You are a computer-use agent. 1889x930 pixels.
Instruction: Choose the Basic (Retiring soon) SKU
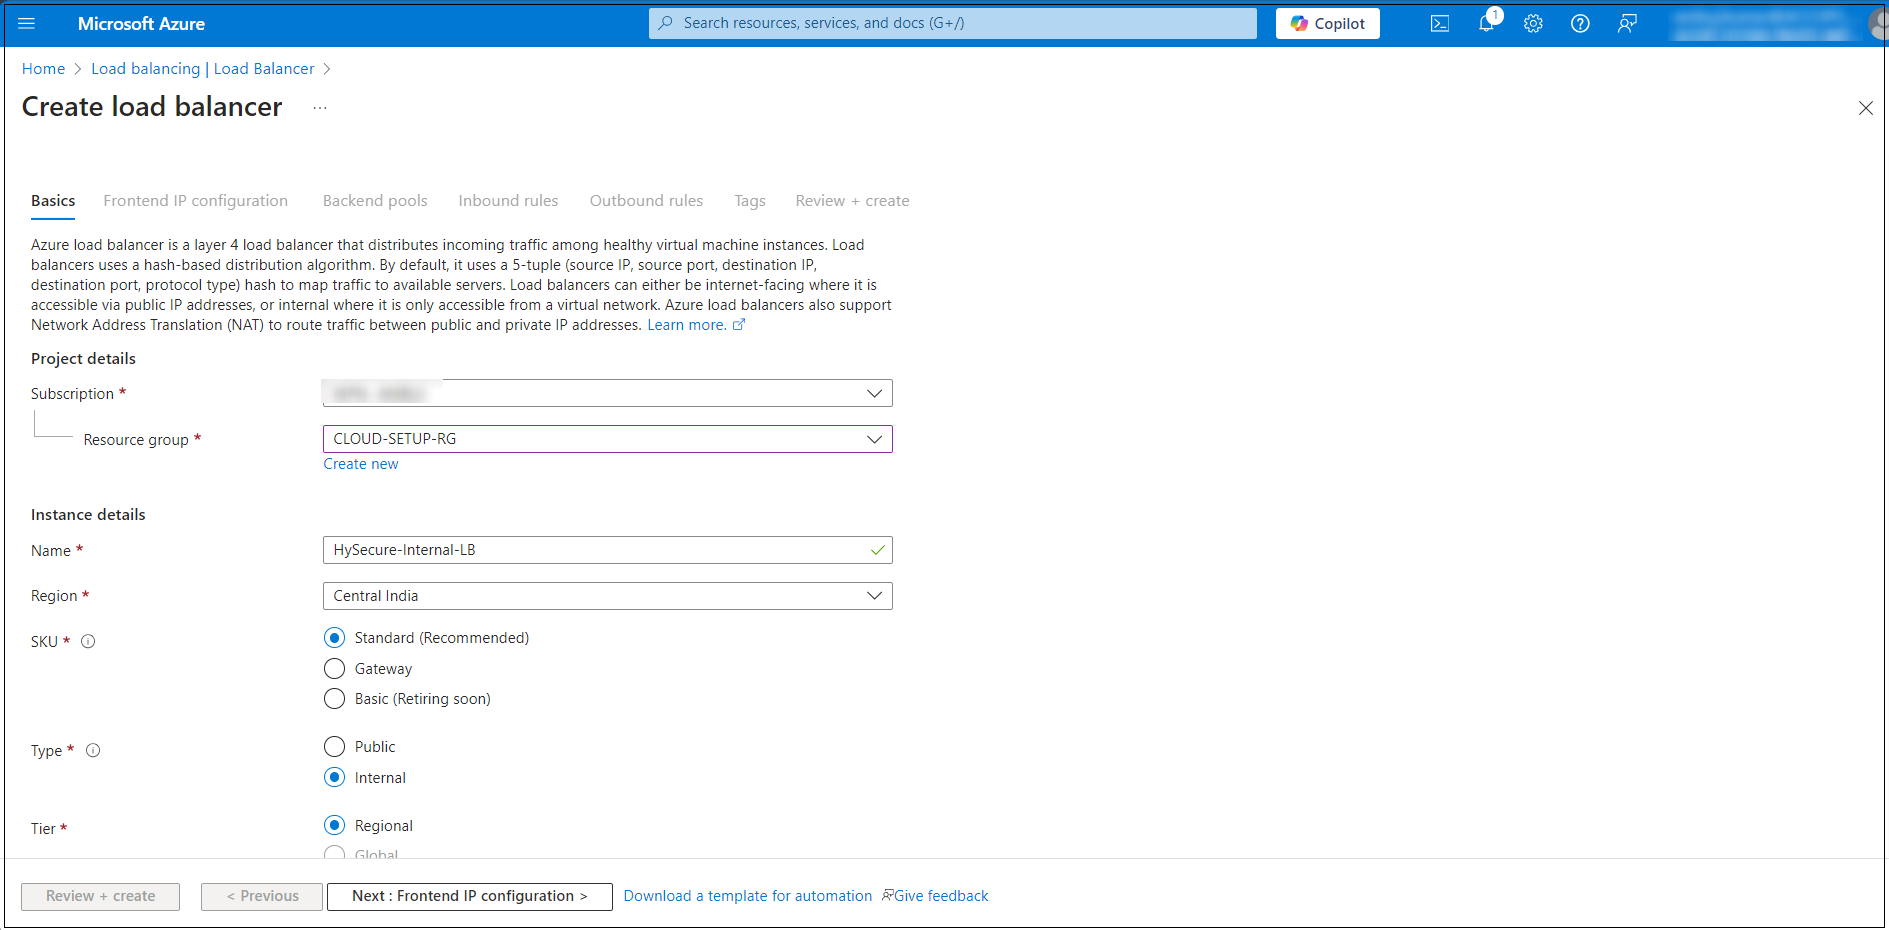335,699
